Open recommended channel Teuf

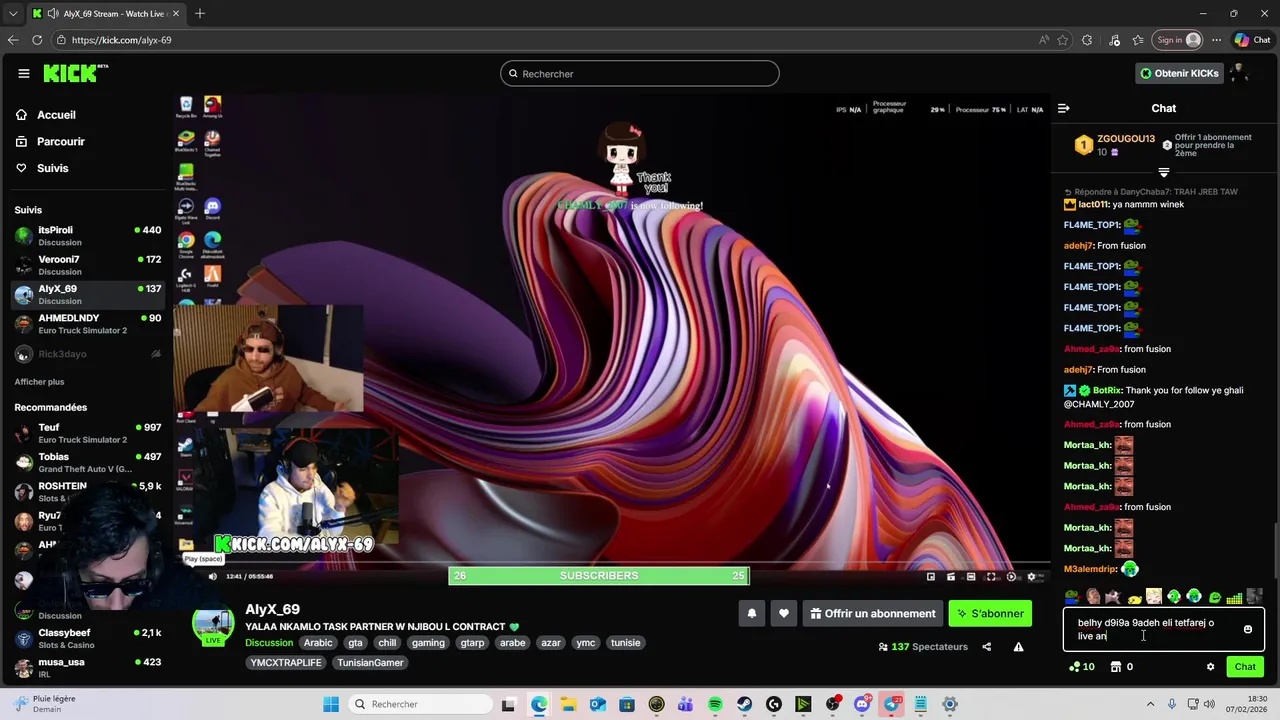tap(88, 433)
